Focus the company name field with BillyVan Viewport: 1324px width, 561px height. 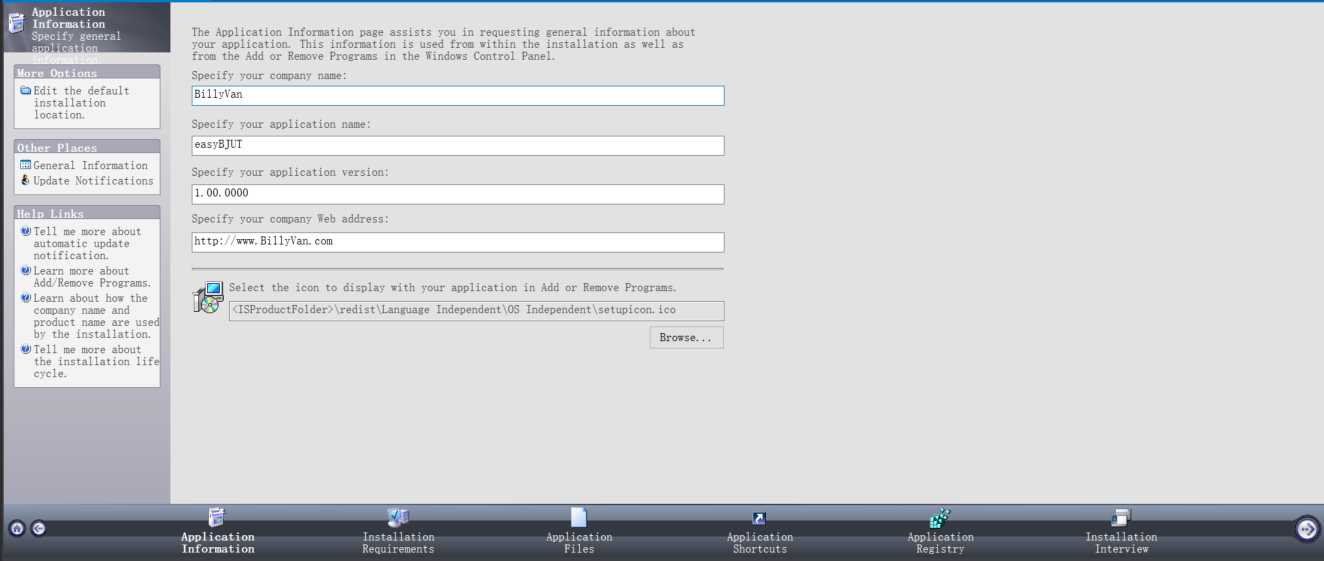458,95
